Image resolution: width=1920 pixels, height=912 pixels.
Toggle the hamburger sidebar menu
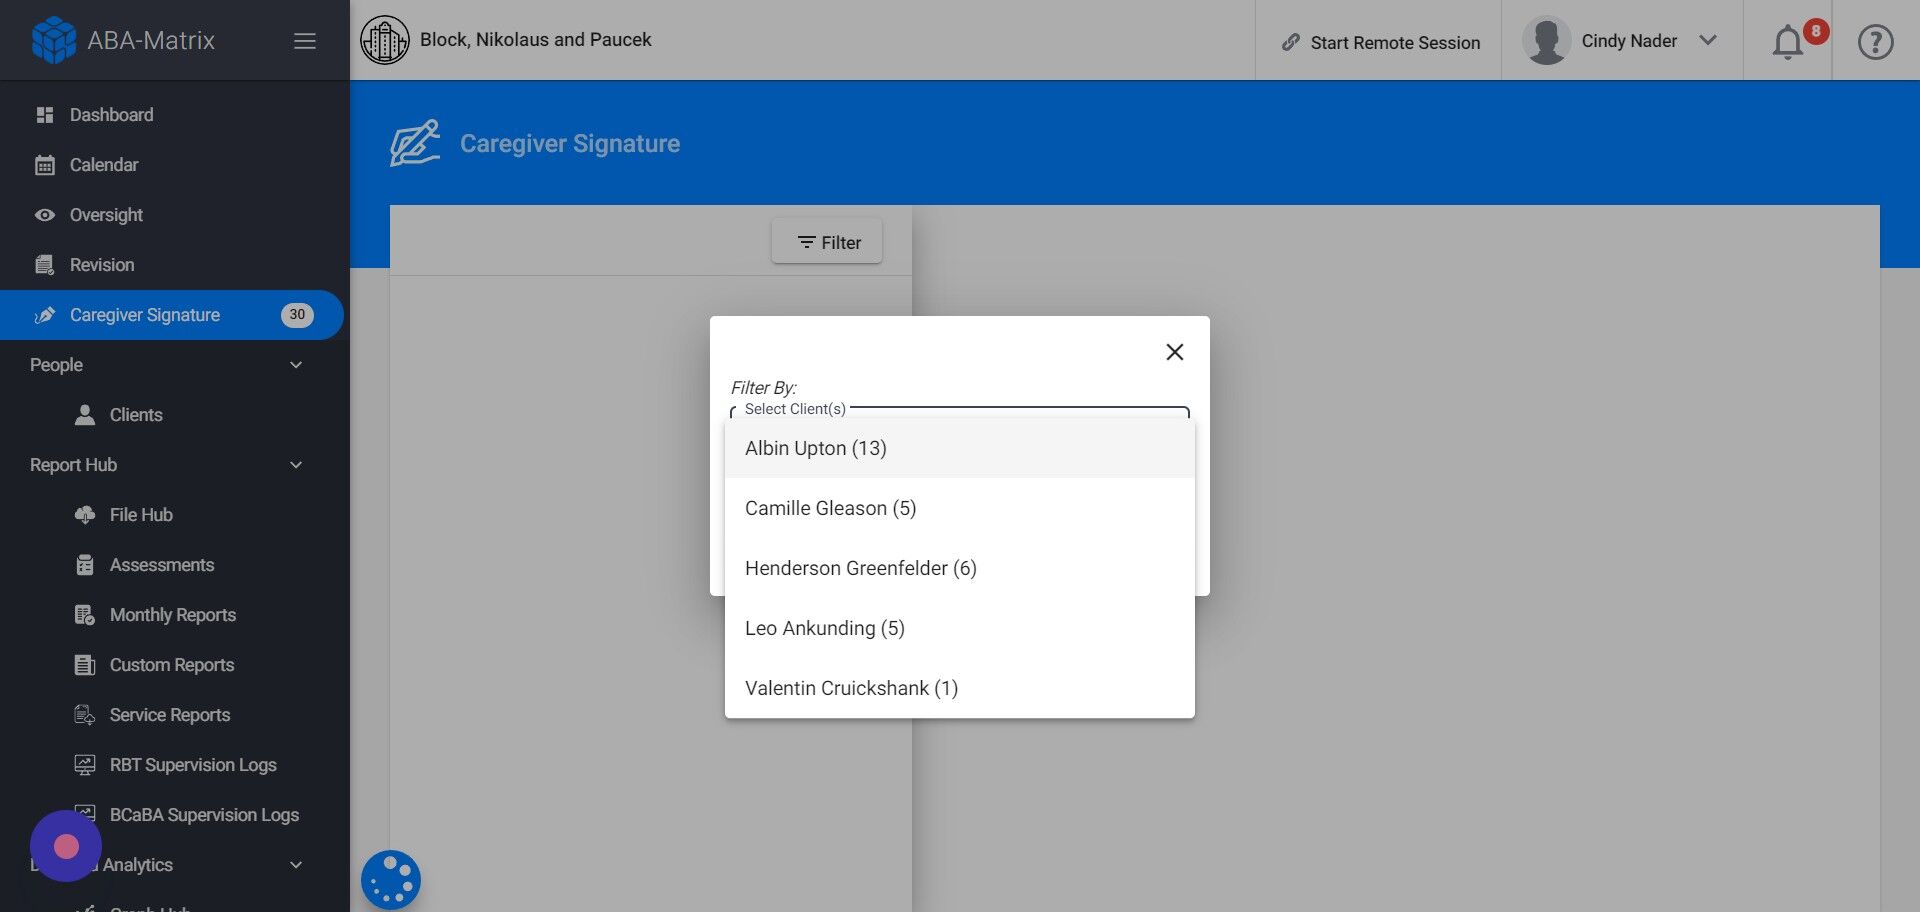(x=305, y=41)
